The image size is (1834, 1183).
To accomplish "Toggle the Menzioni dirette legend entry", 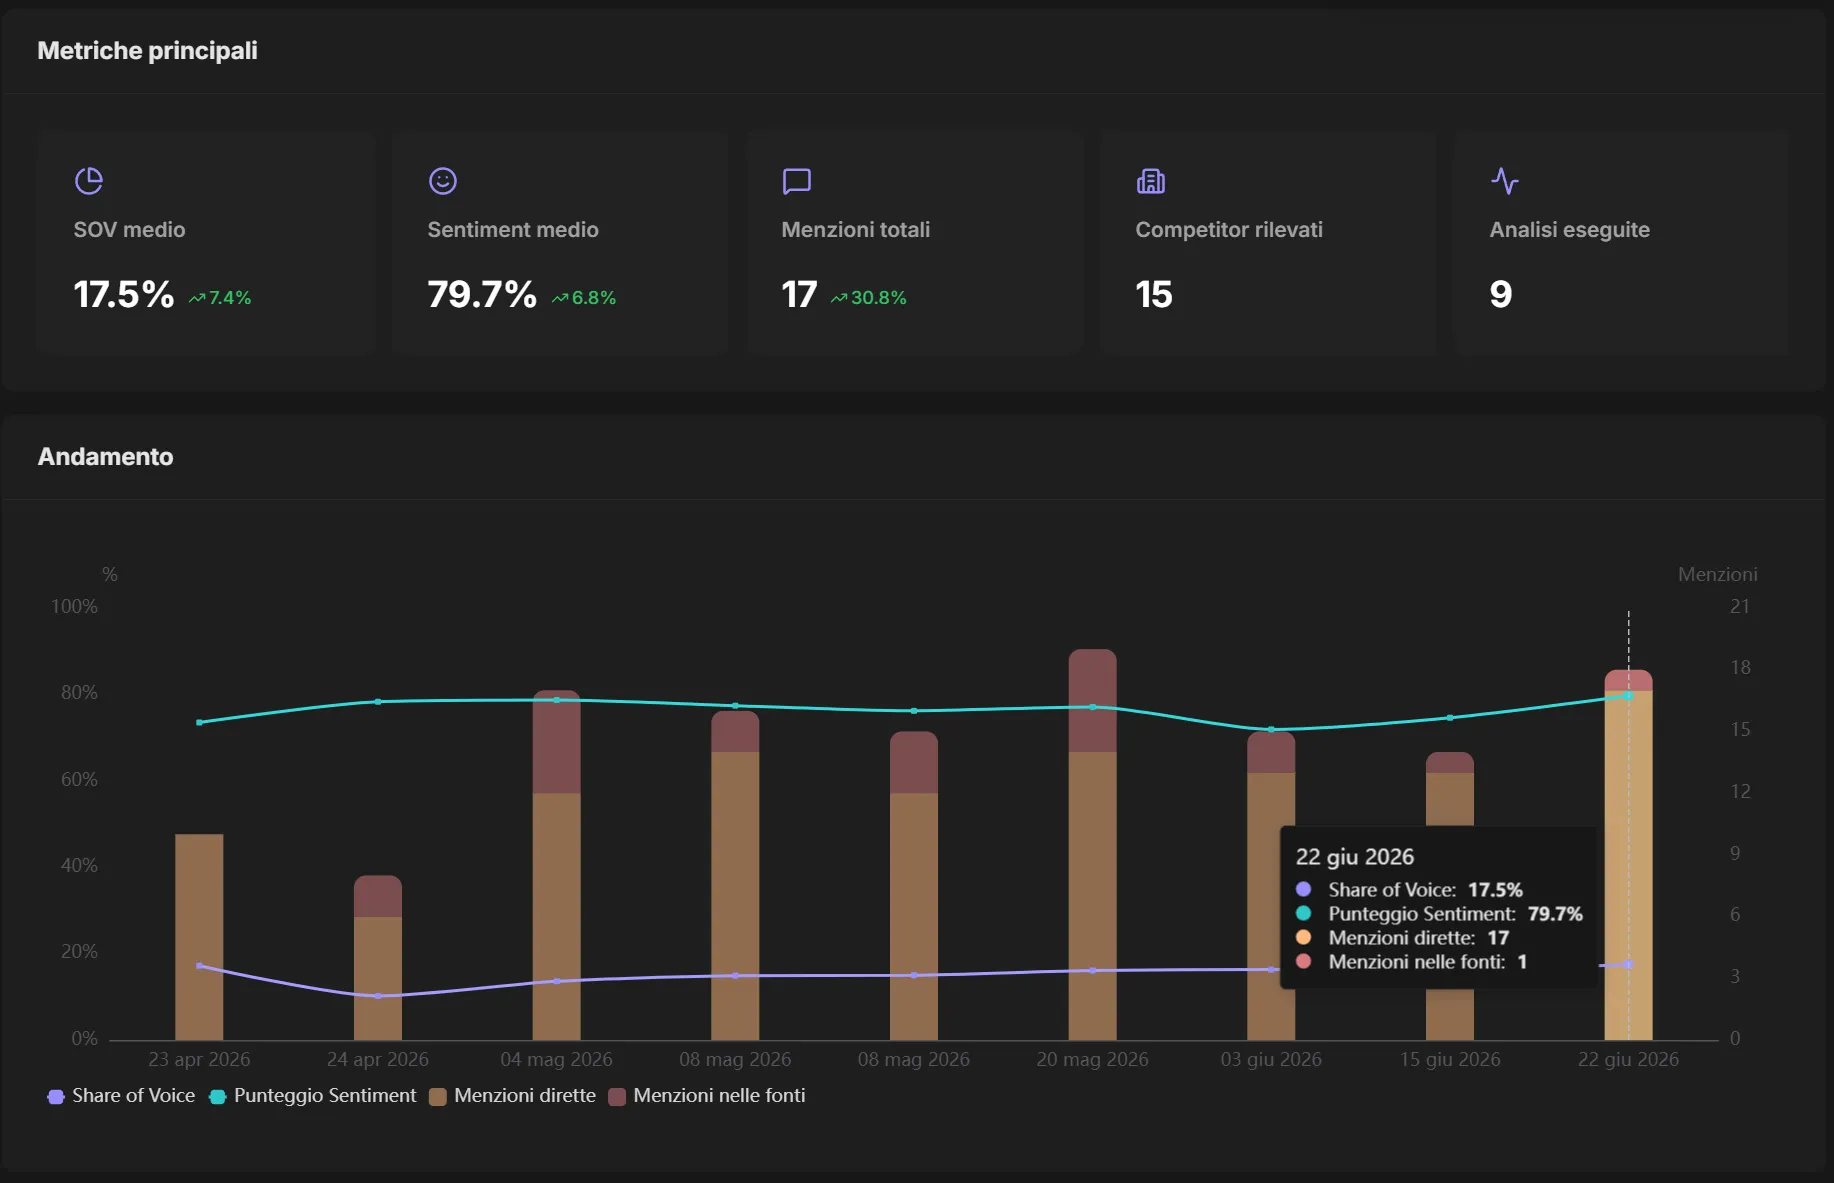I will pyautogui.click(x=513, y=1096).
